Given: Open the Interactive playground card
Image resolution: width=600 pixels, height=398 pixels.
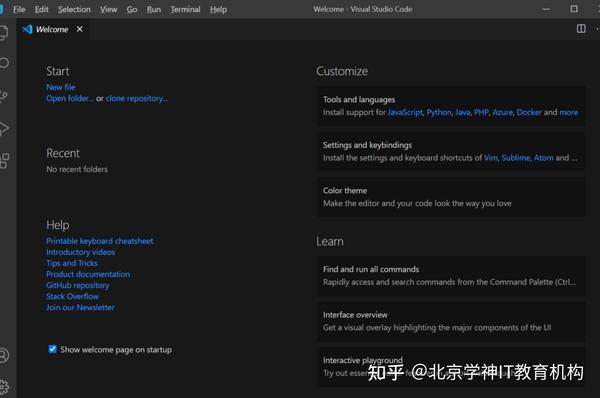Looking at the screenshot, I should click(x=452, y=367).
